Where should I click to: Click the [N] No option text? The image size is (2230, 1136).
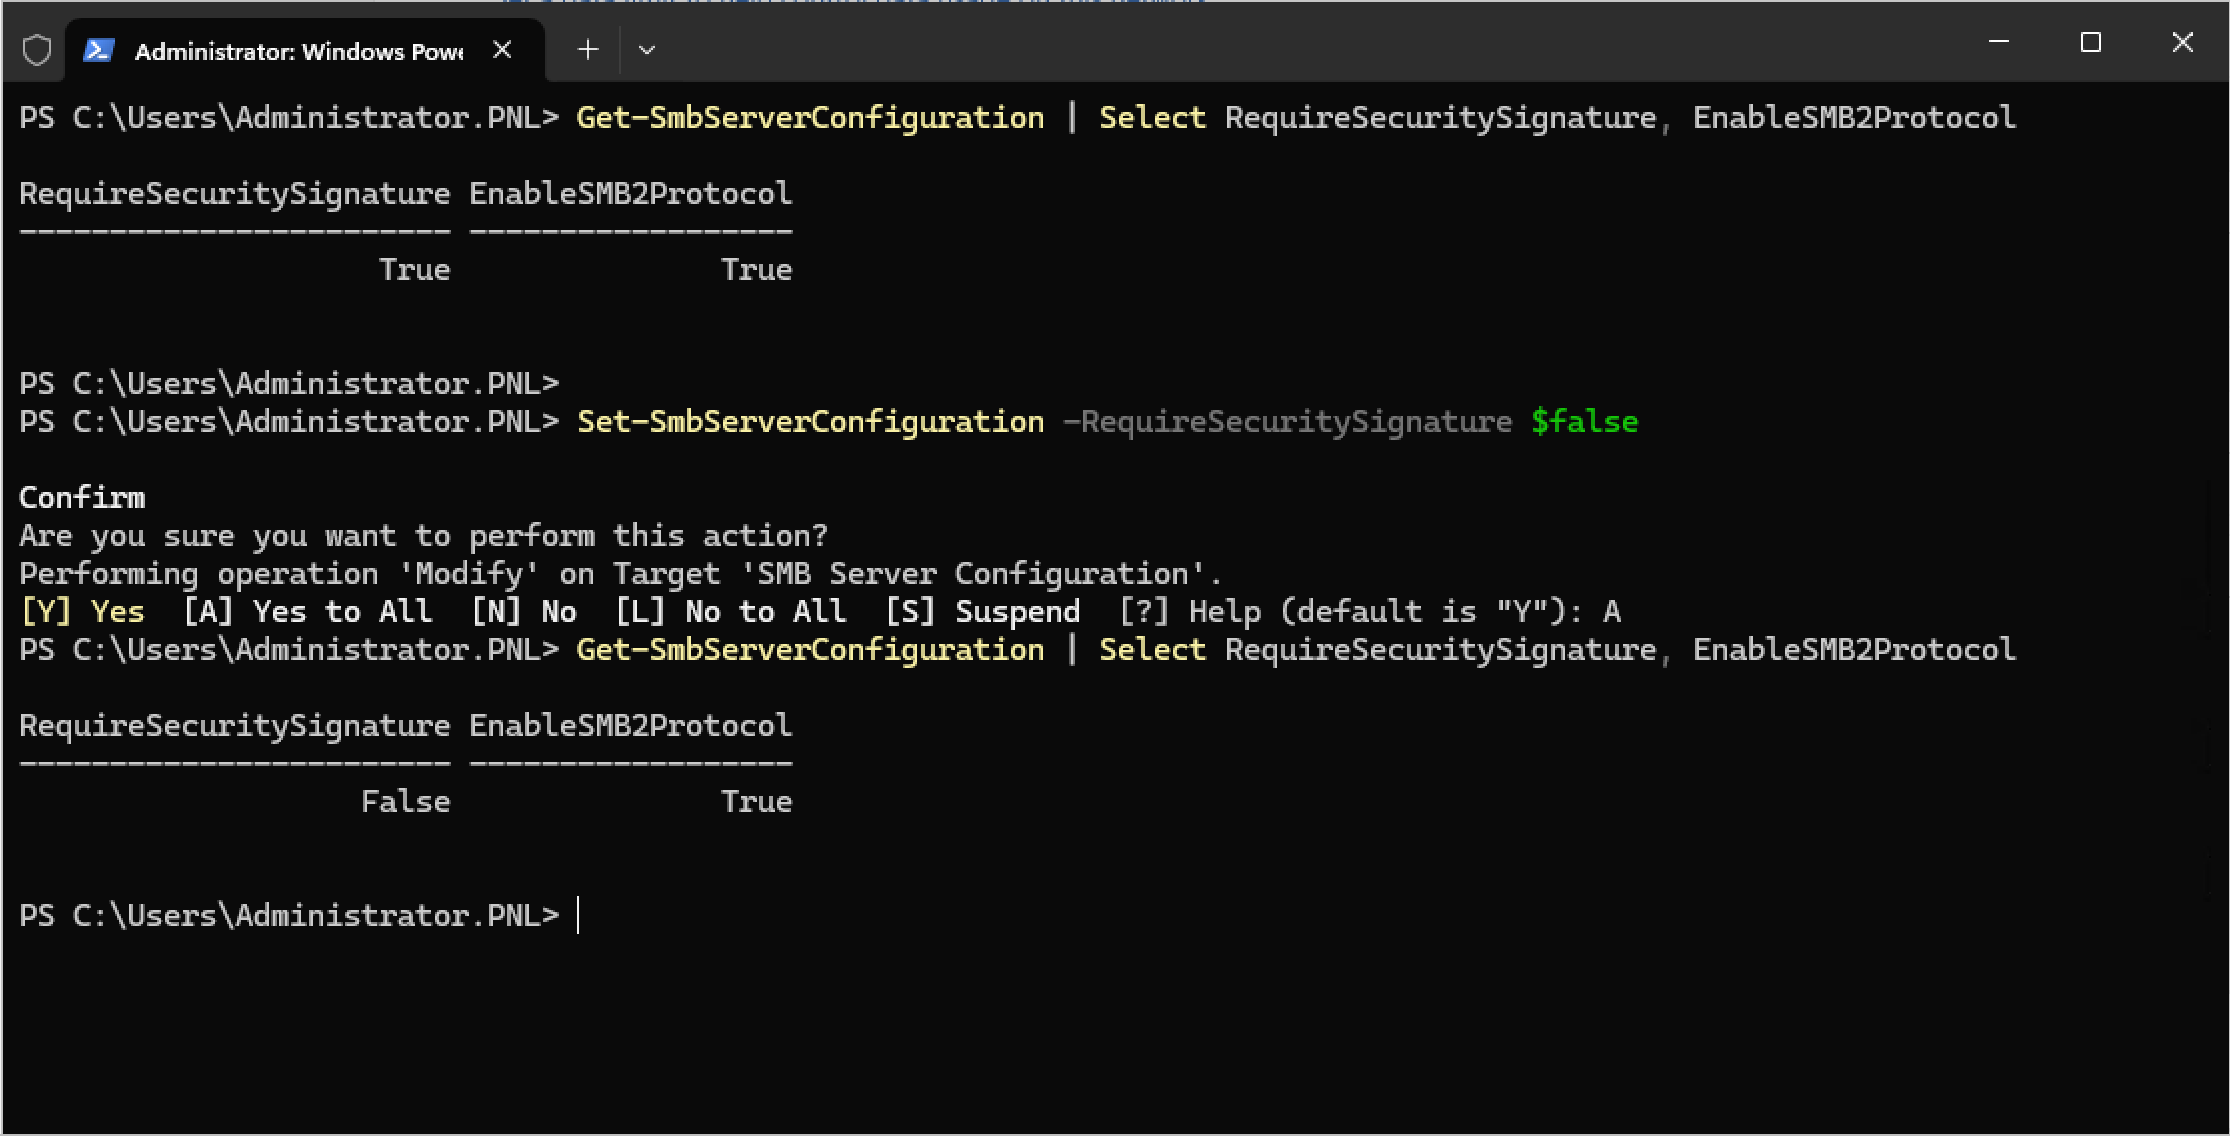click(x=524, y=612)
